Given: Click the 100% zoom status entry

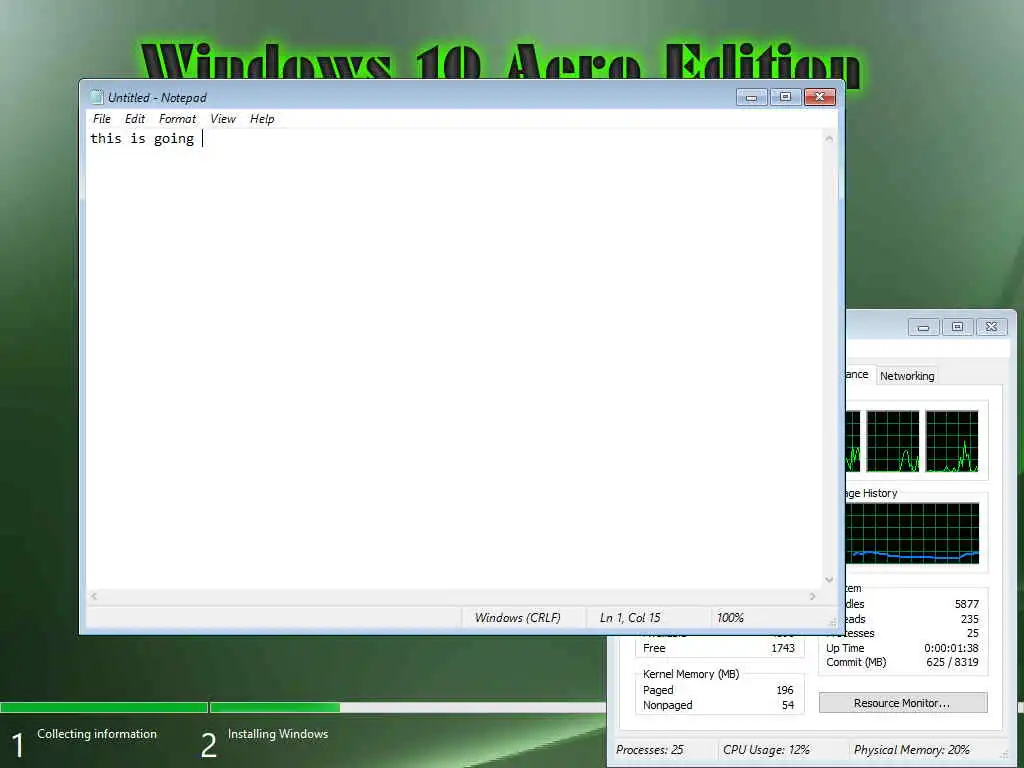Looking at the screenshot, I should [x=730, y=617].
